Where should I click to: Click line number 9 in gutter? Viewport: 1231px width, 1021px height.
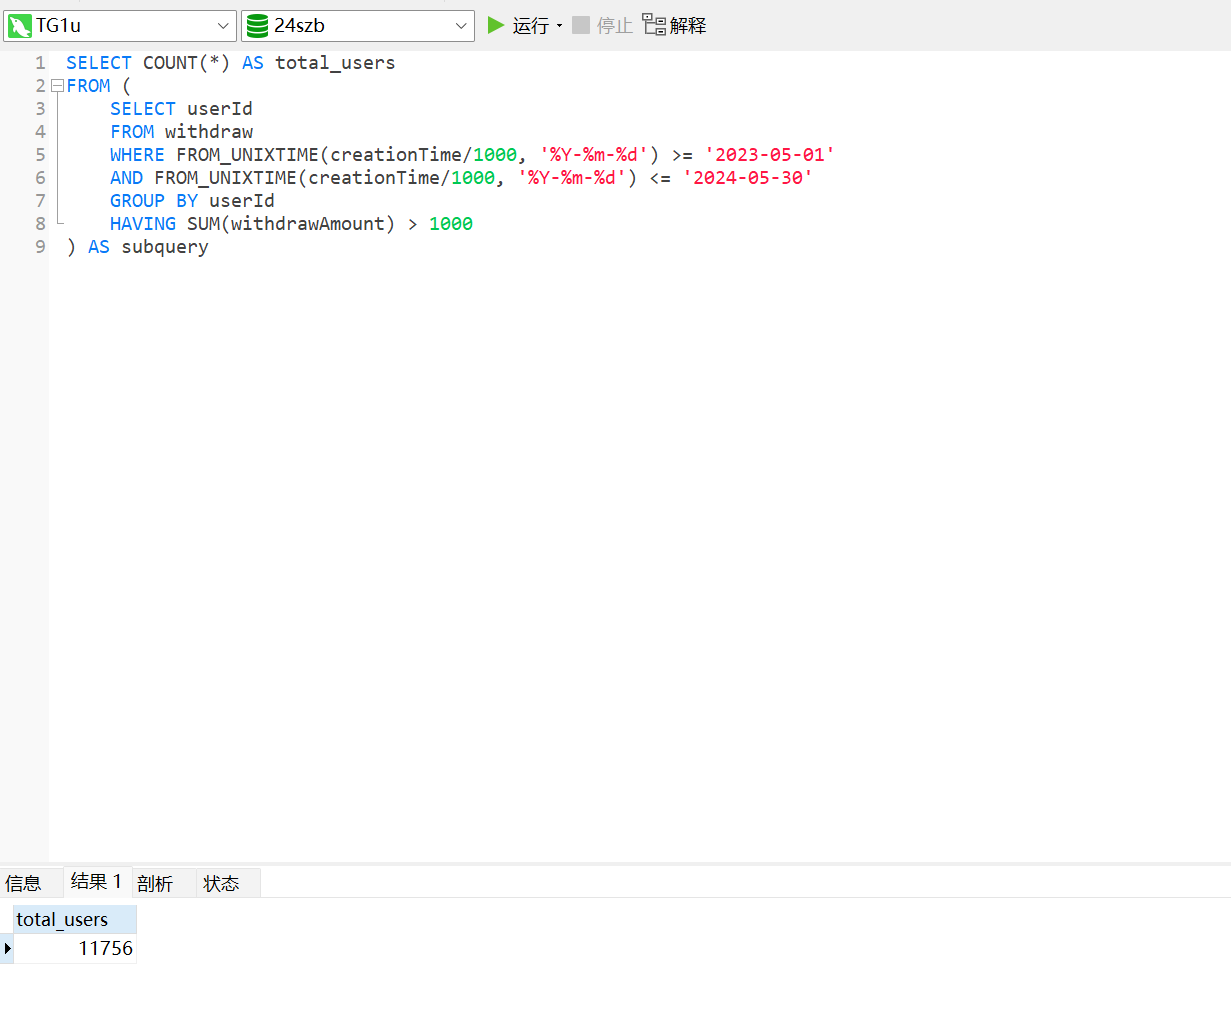(40, 246)
